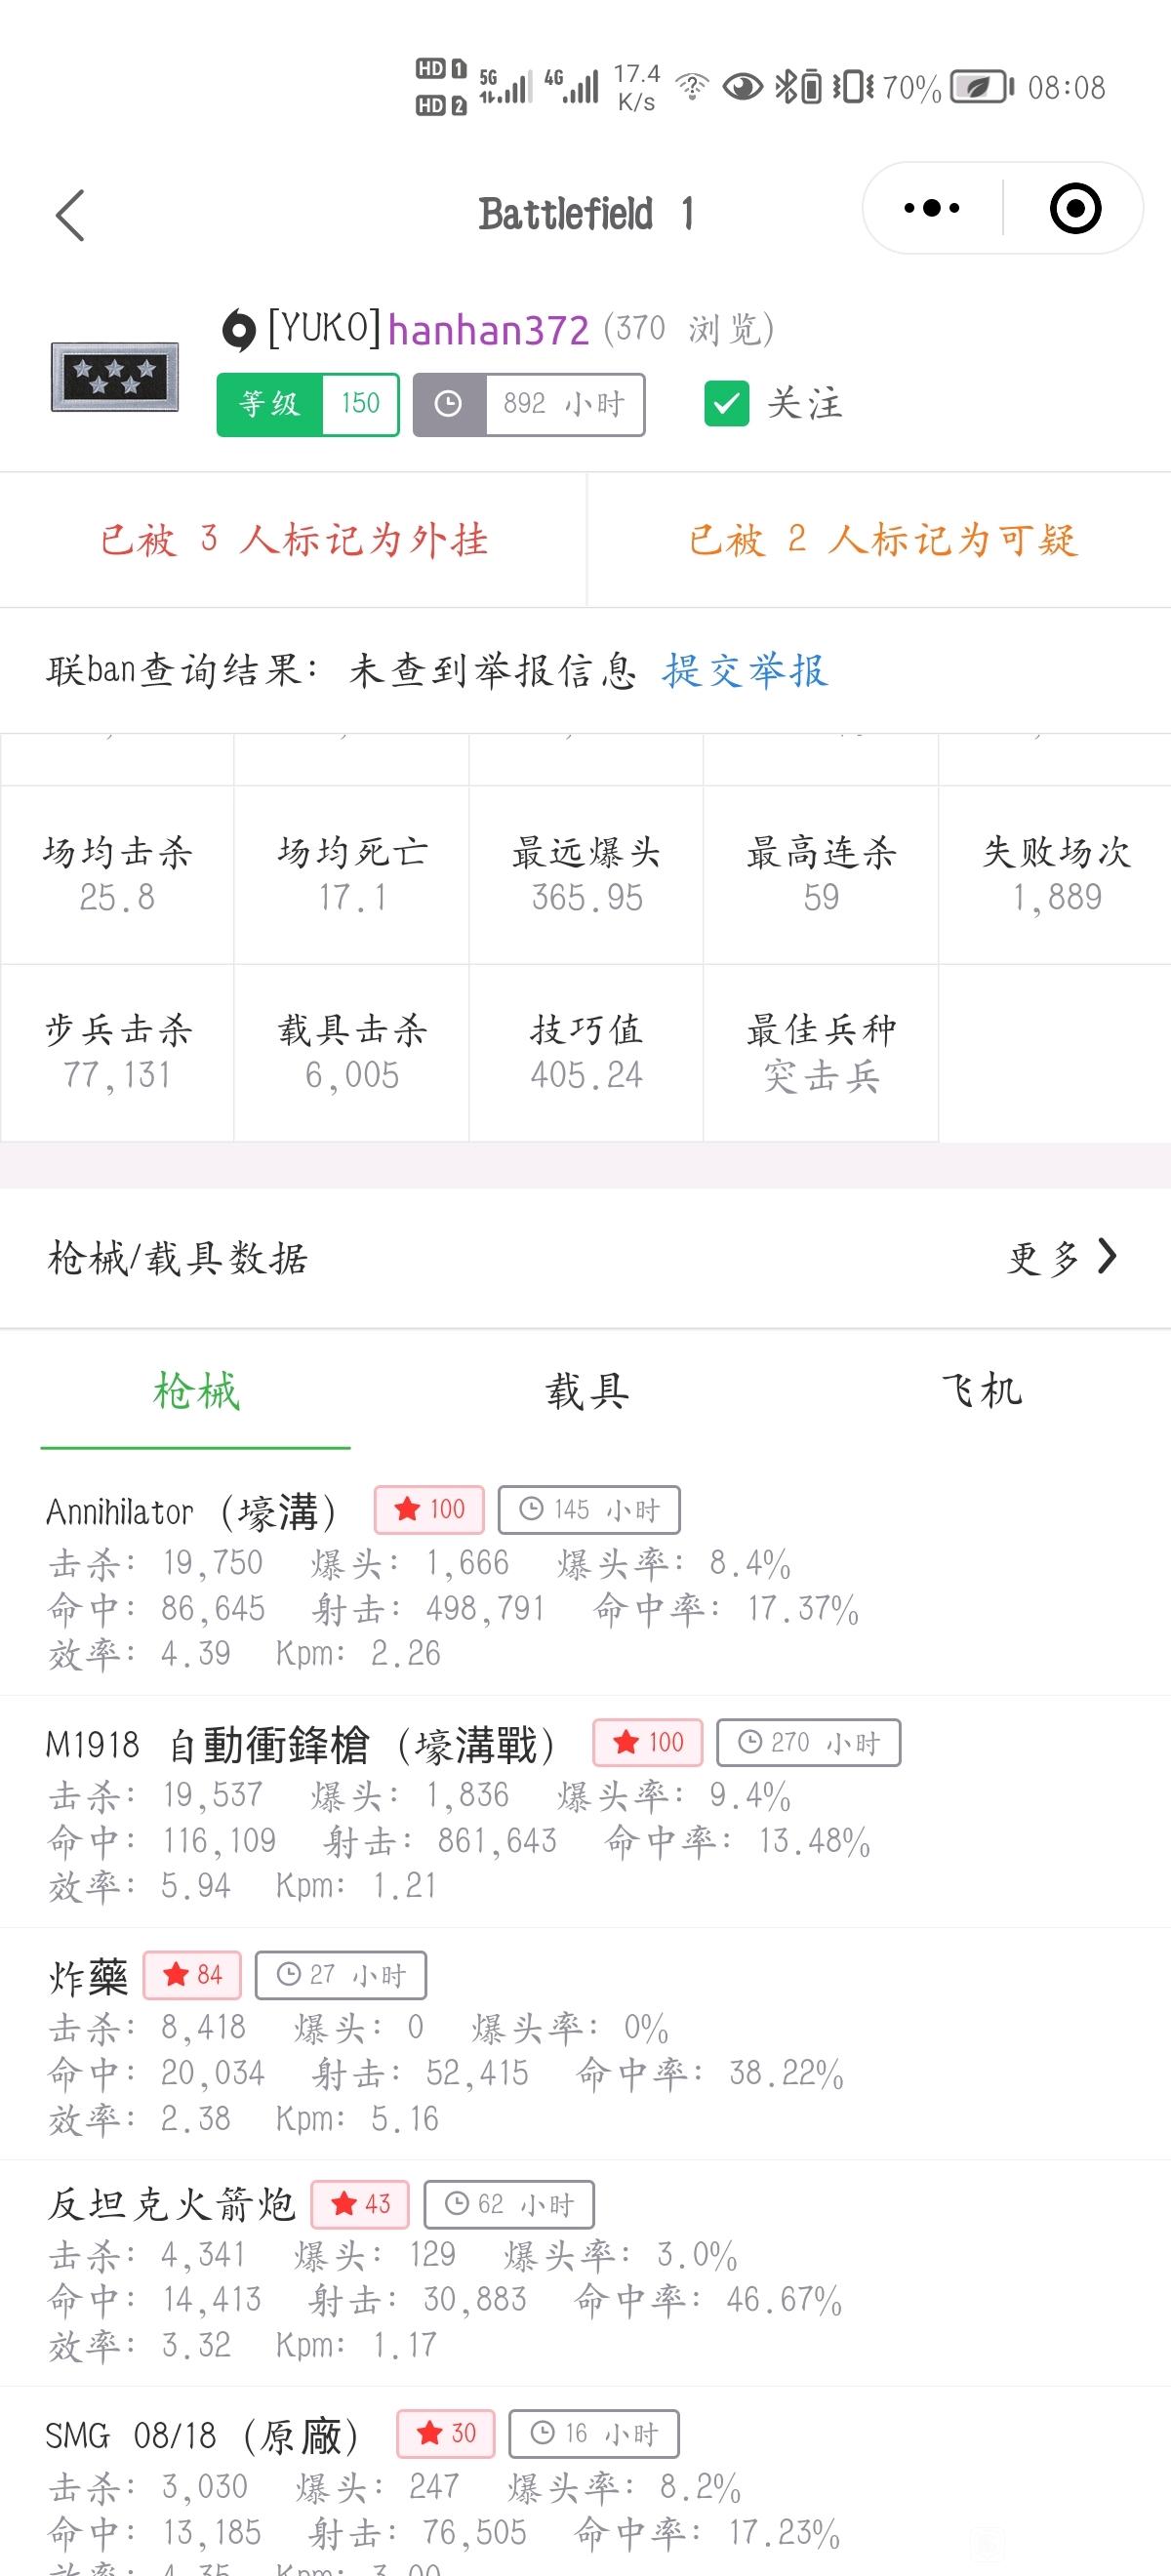The image size is (1171, 2576).
Task: Tap 炸藥 84 star badge
Action: pyautogui.click(x=193, y=1974)
